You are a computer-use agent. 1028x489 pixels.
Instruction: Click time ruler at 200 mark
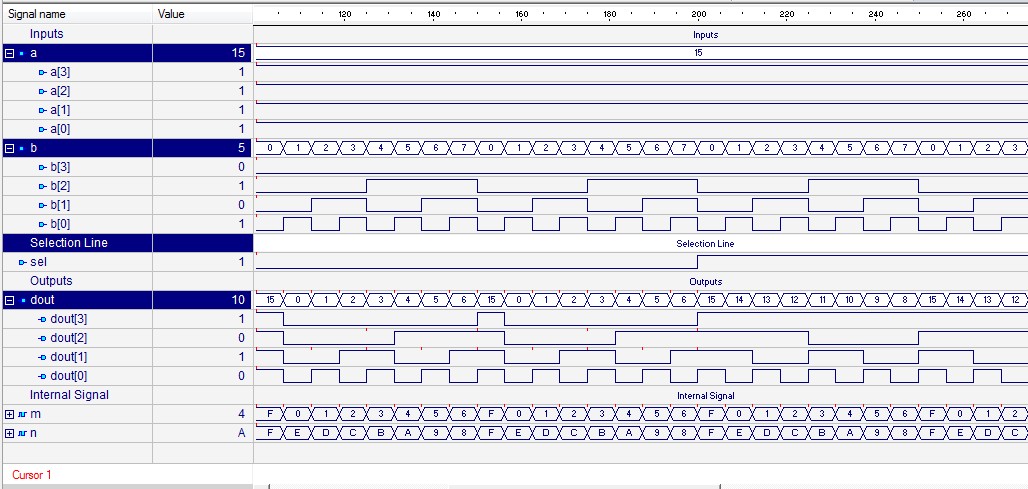click(698, 14)
